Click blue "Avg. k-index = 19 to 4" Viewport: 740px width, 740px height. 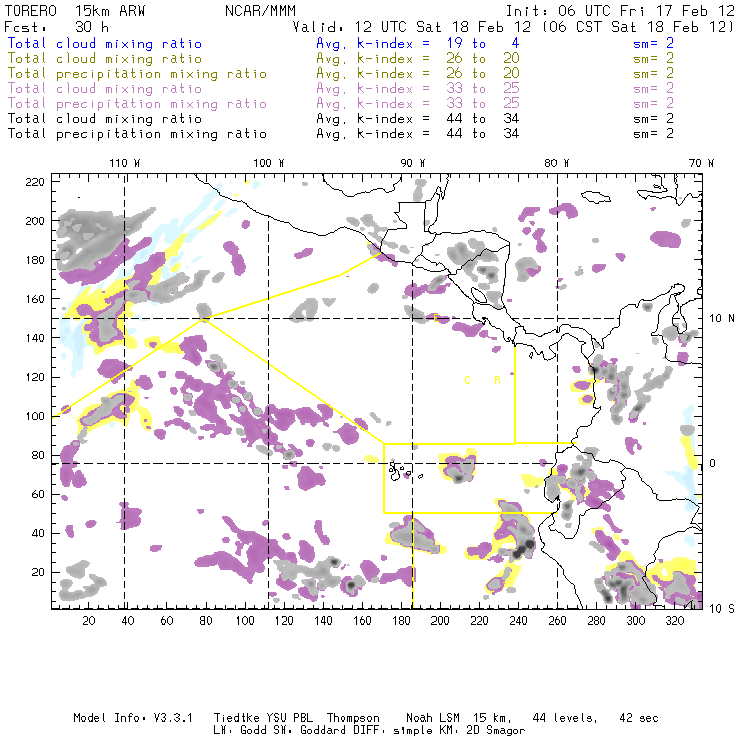point(418,43)
